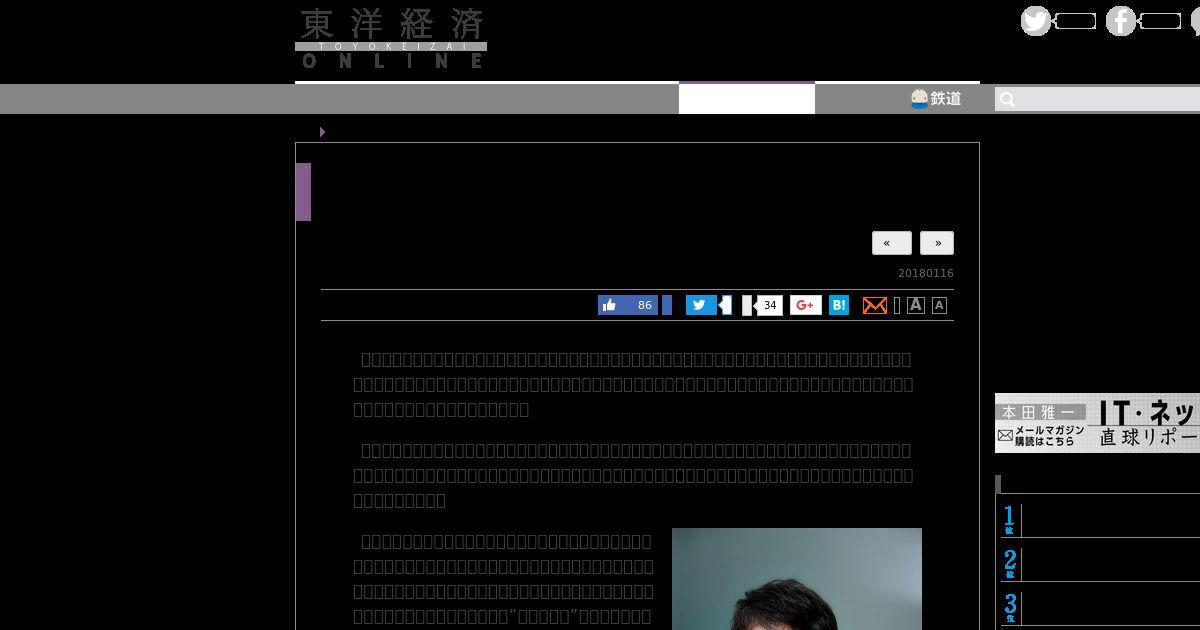
Task: Go to previous article with « button
Action: point(891,243)
